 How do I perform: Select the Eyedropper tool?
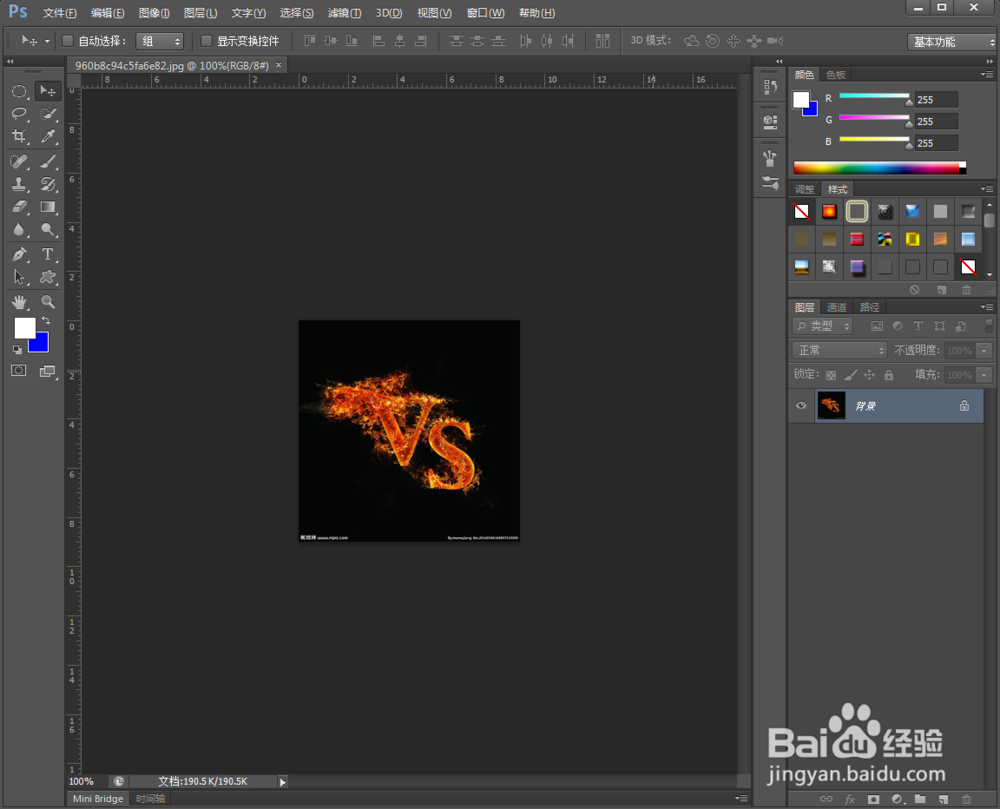(48, 136)
